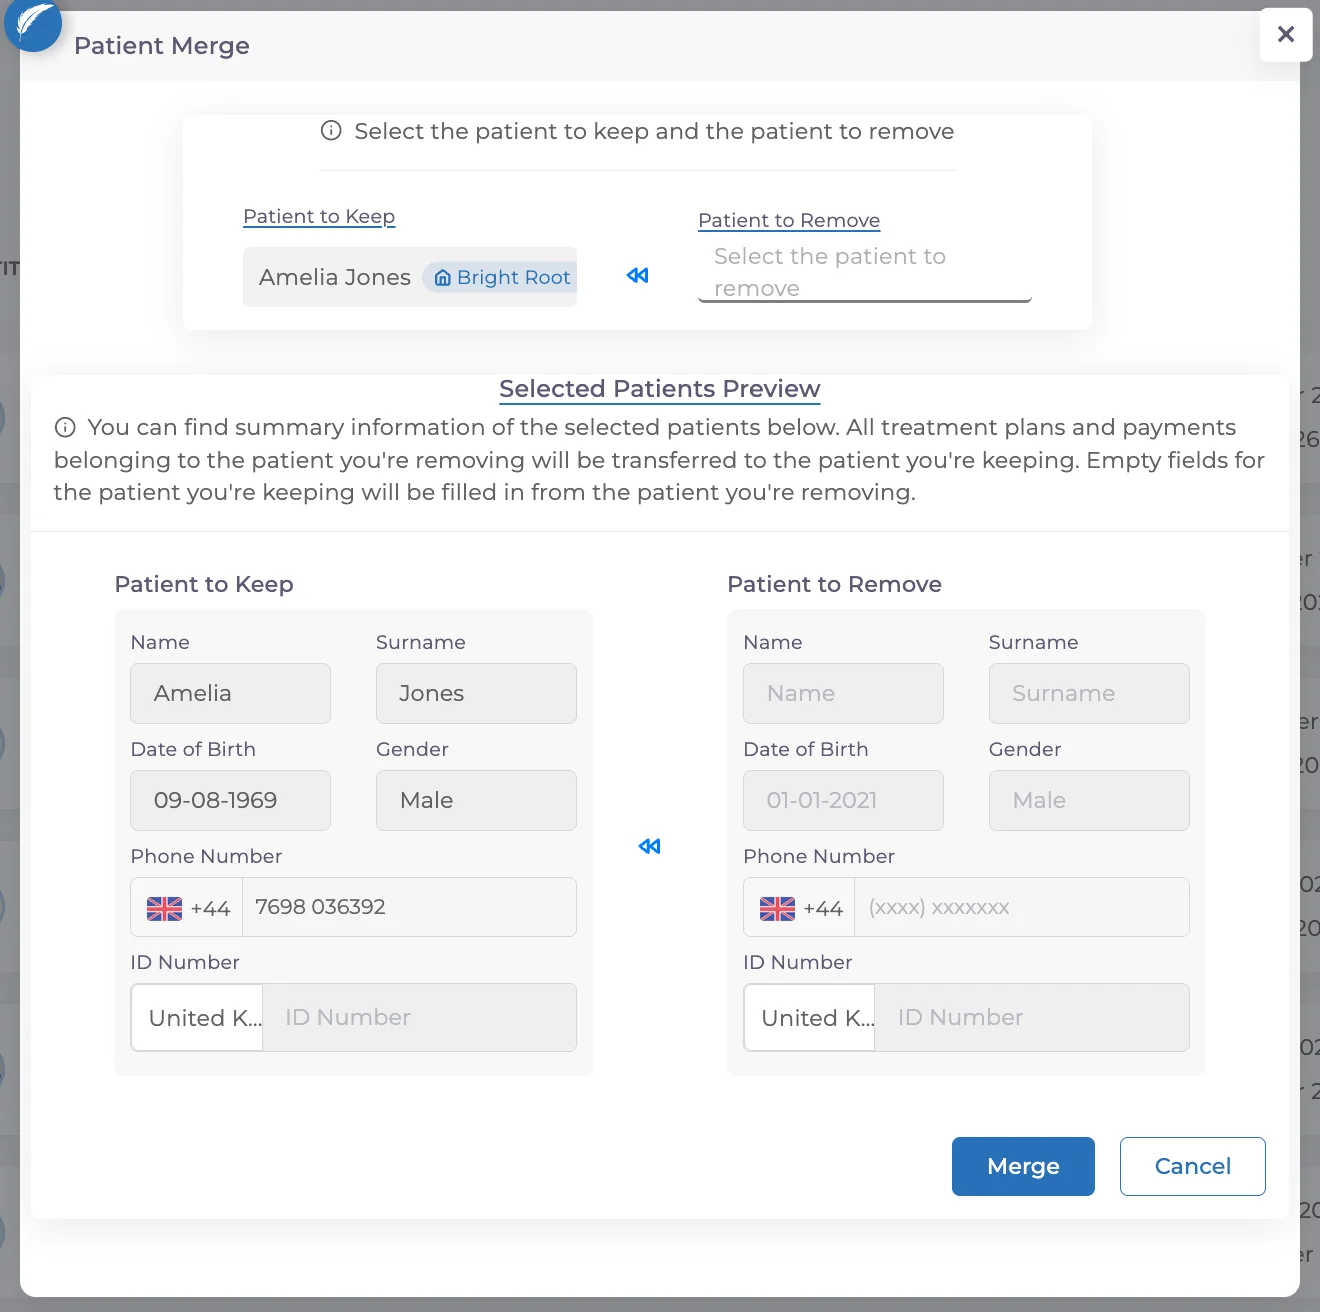1320x1312 pixels.
Task: Click the Date of Birth field 09-08-1969
Action: (231, 800)
